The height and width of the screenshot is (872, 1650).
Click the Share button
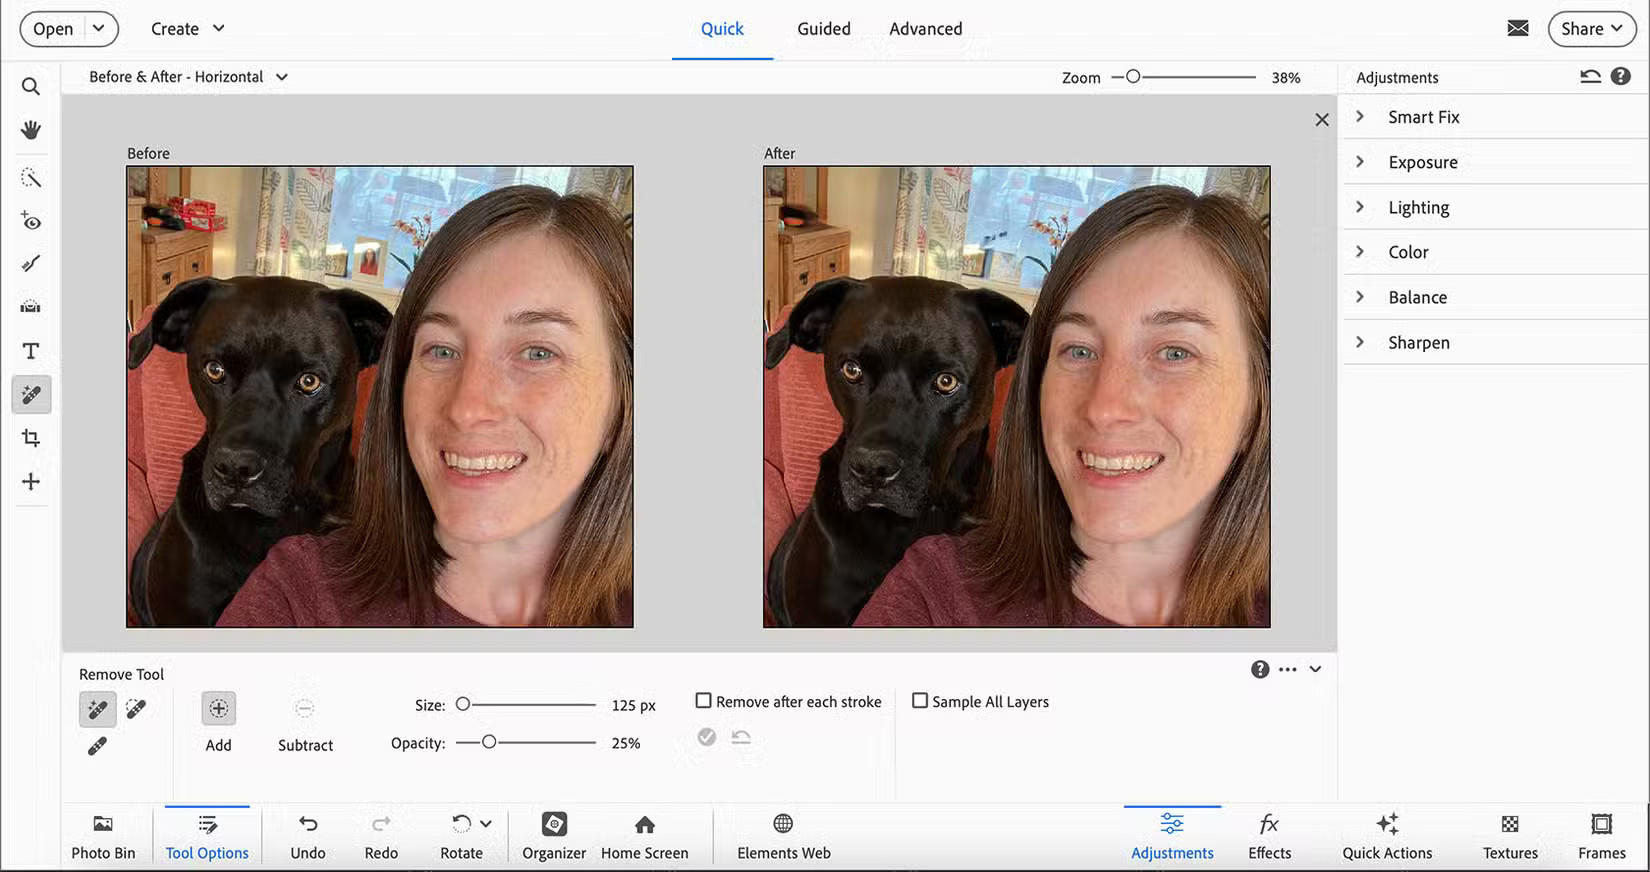(x=1591, y=29)
